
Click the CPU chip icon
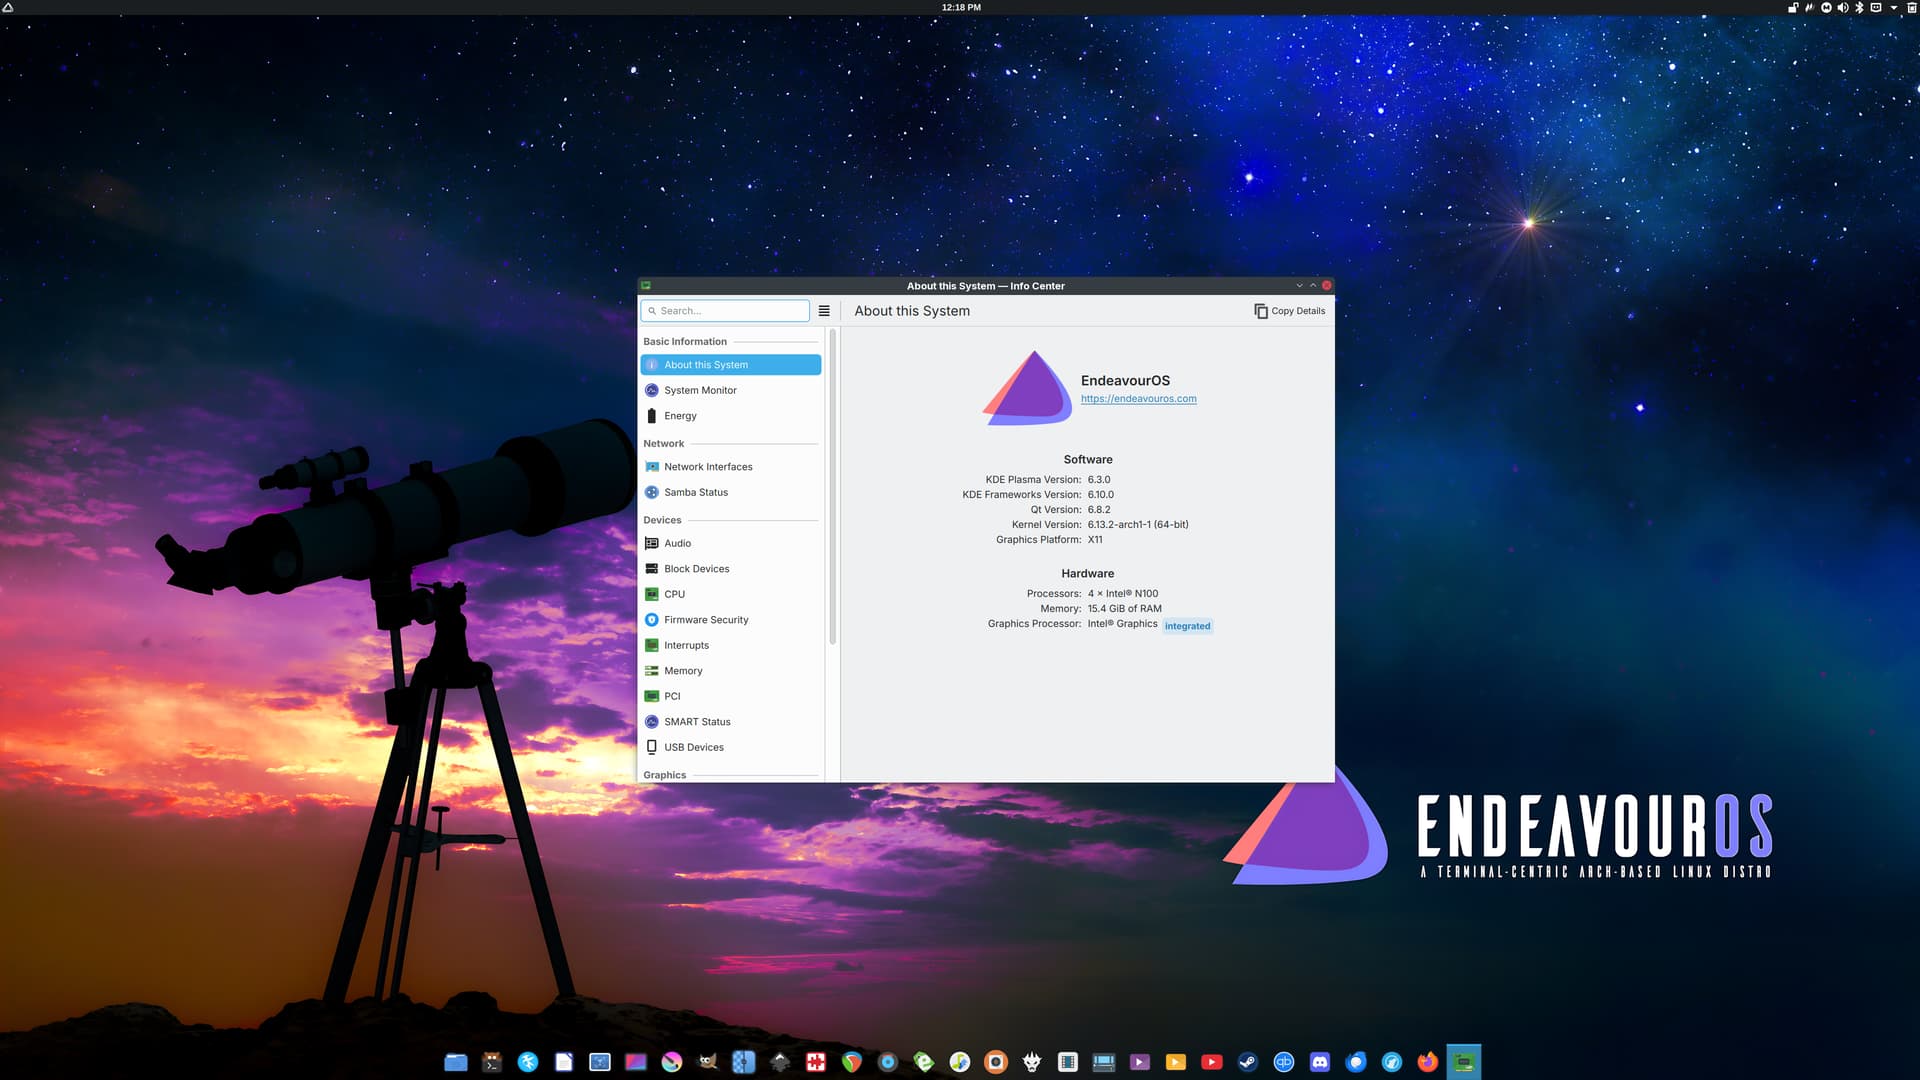pos(652,594)
